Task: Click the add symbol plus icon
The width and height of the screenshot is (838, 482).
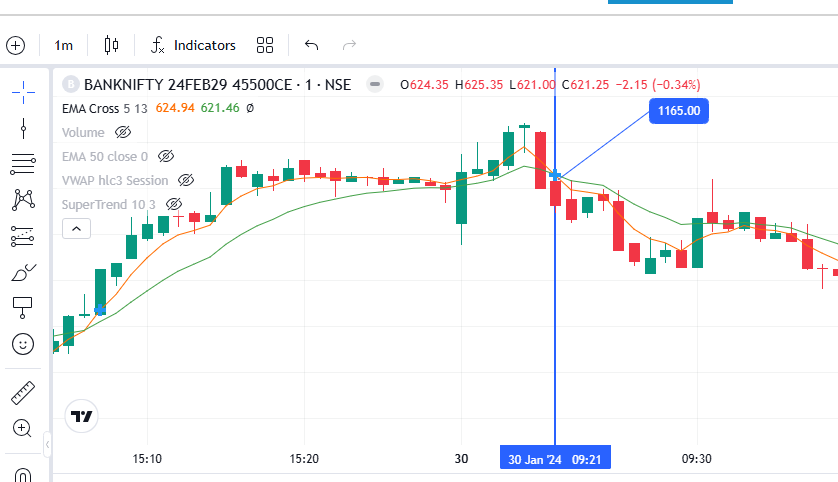Action: pos(15,45)
